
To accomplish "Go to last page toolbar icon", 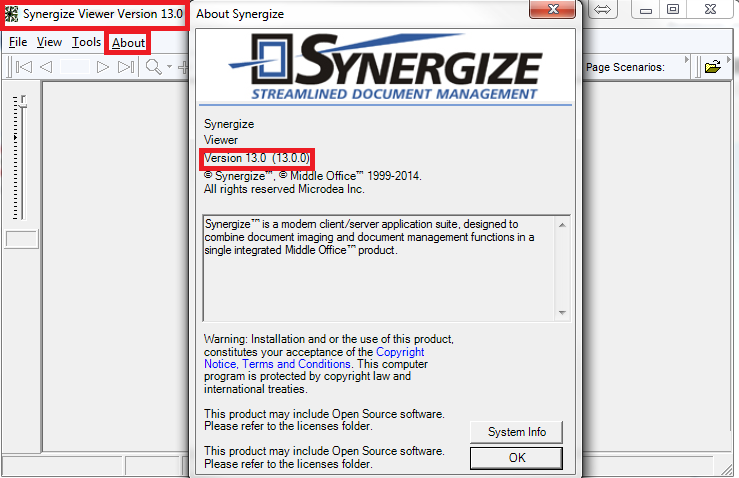I will pyautogui.click(x=126, y=67).
